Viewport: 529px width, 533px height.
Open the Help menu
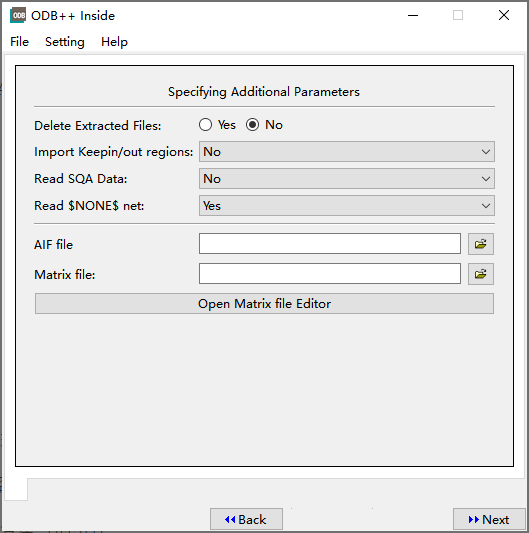click(114, 42)
